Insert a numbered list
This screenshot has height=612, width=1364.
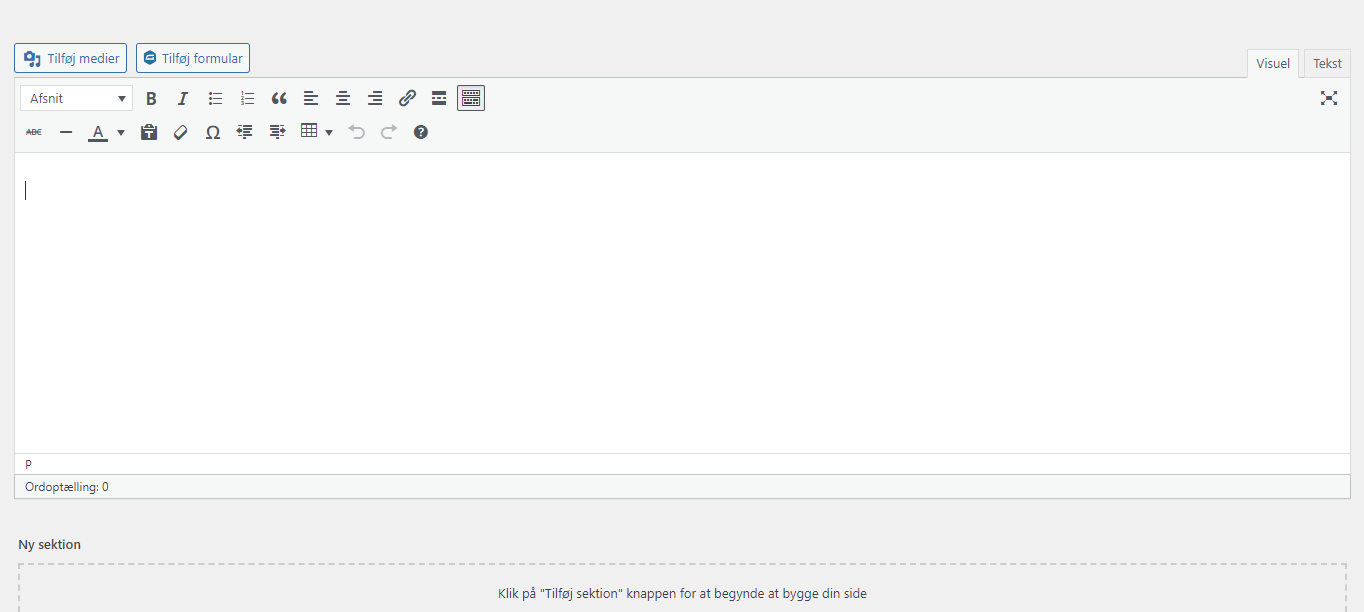click(x=247, y=98)
